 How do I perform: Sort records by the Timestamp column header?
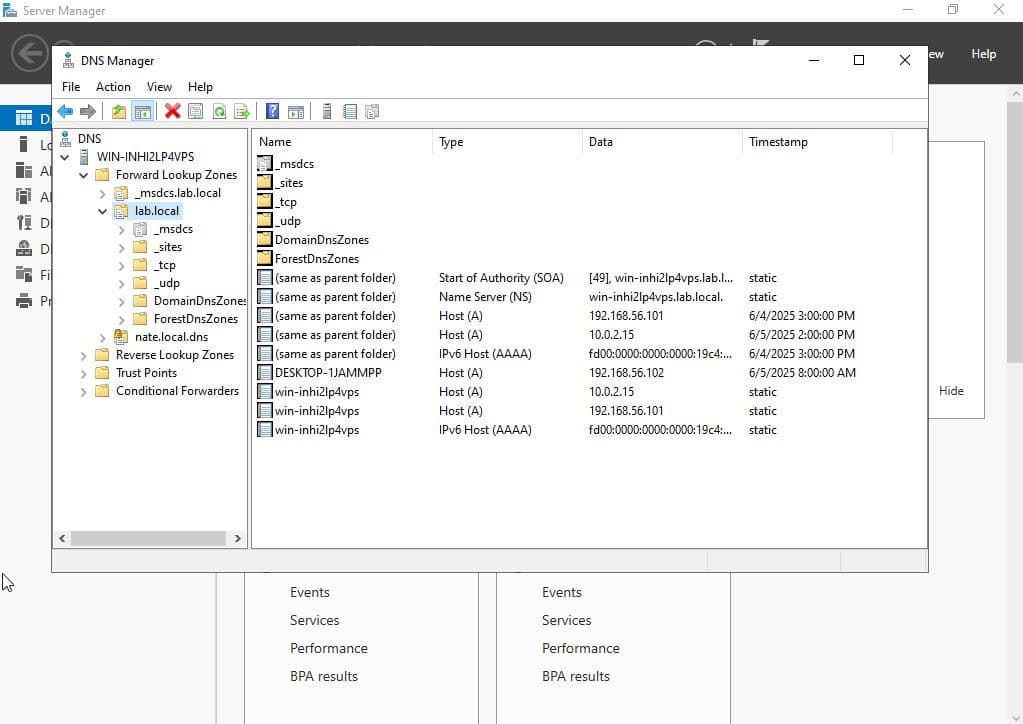point(778,142)
